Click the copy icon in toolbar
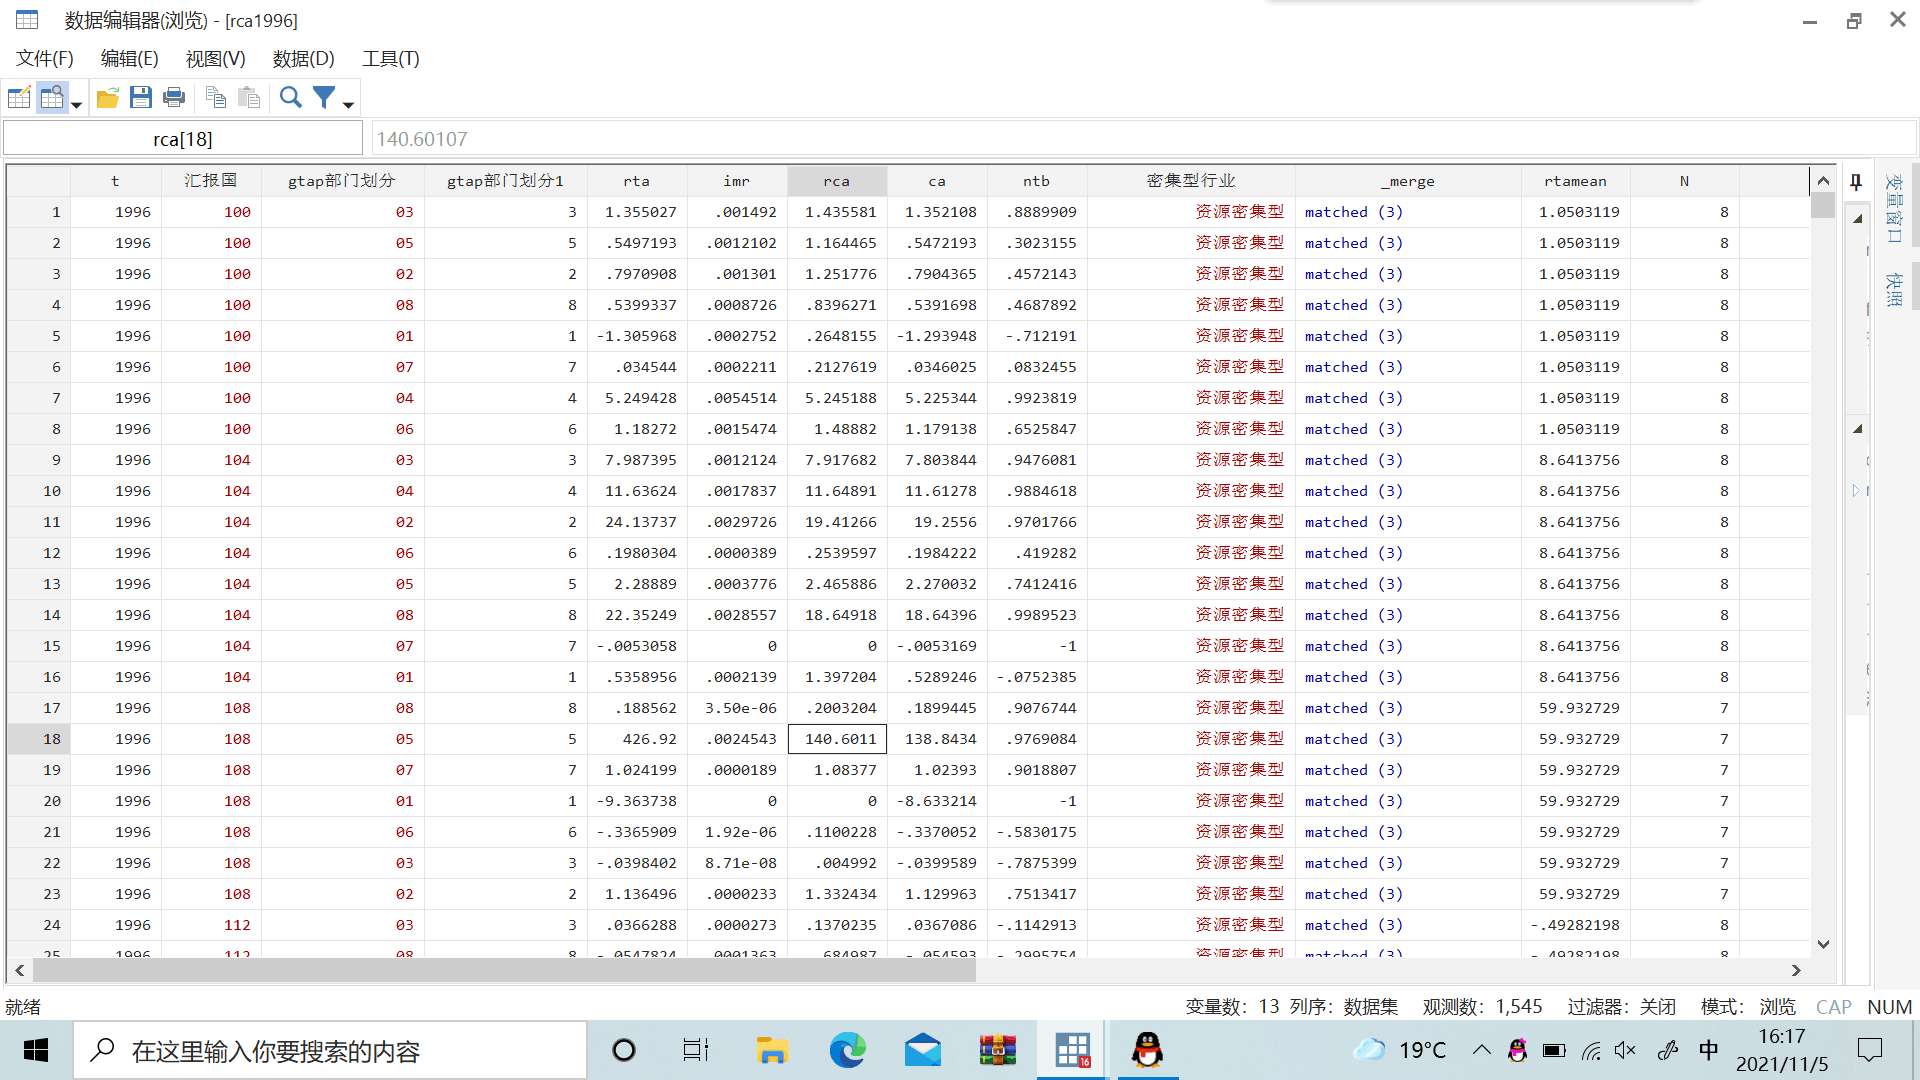Screen dimensions: 1920x1080 pos(215,98)
